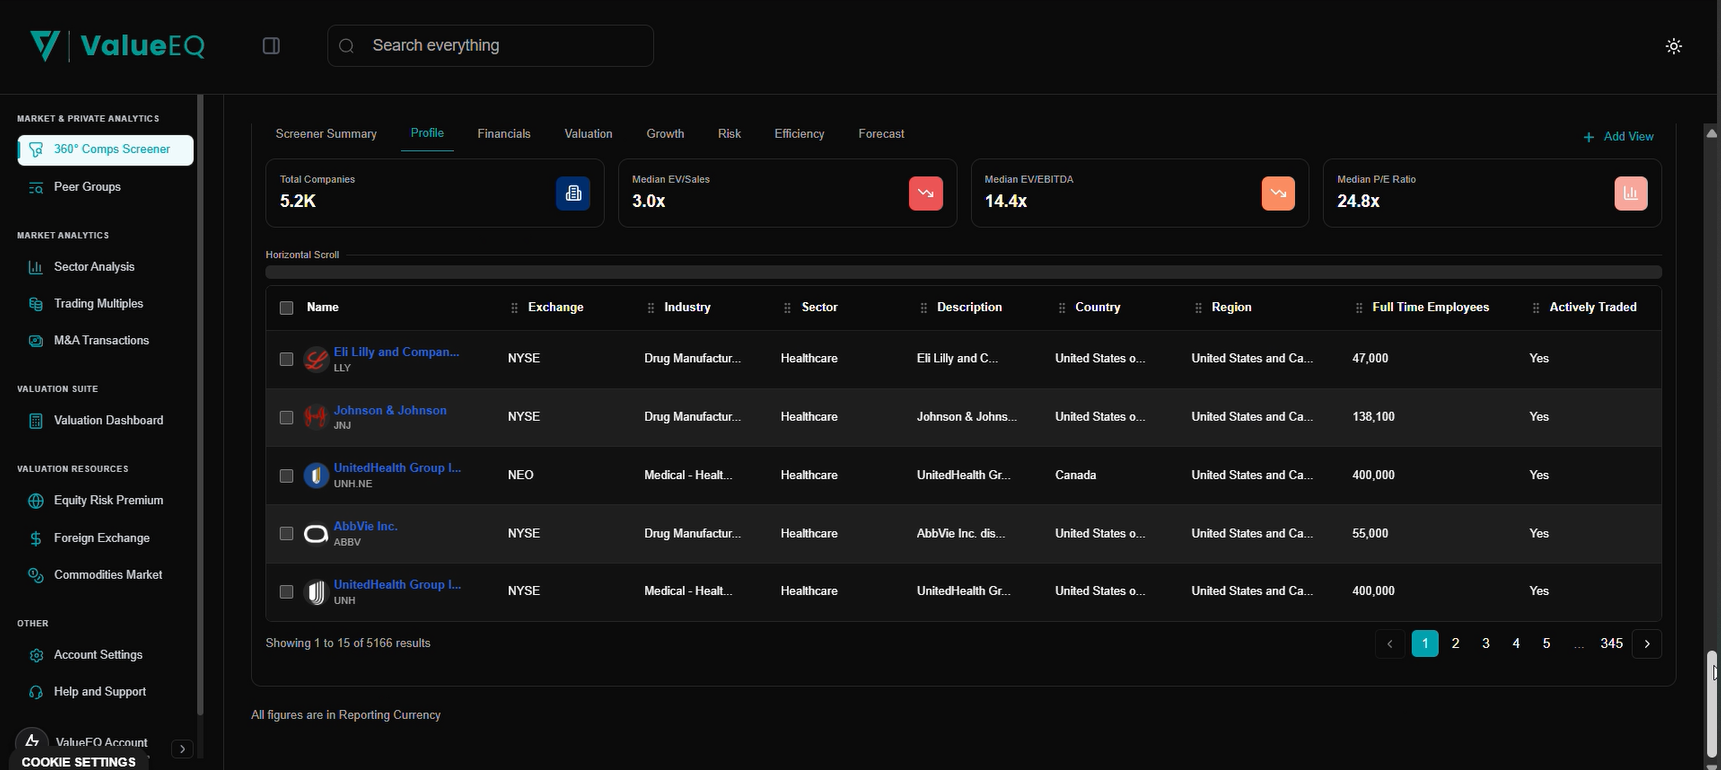Go to next page with right chevron
The height and width of the screenshot is (770, 1721).
[1646, 644]
